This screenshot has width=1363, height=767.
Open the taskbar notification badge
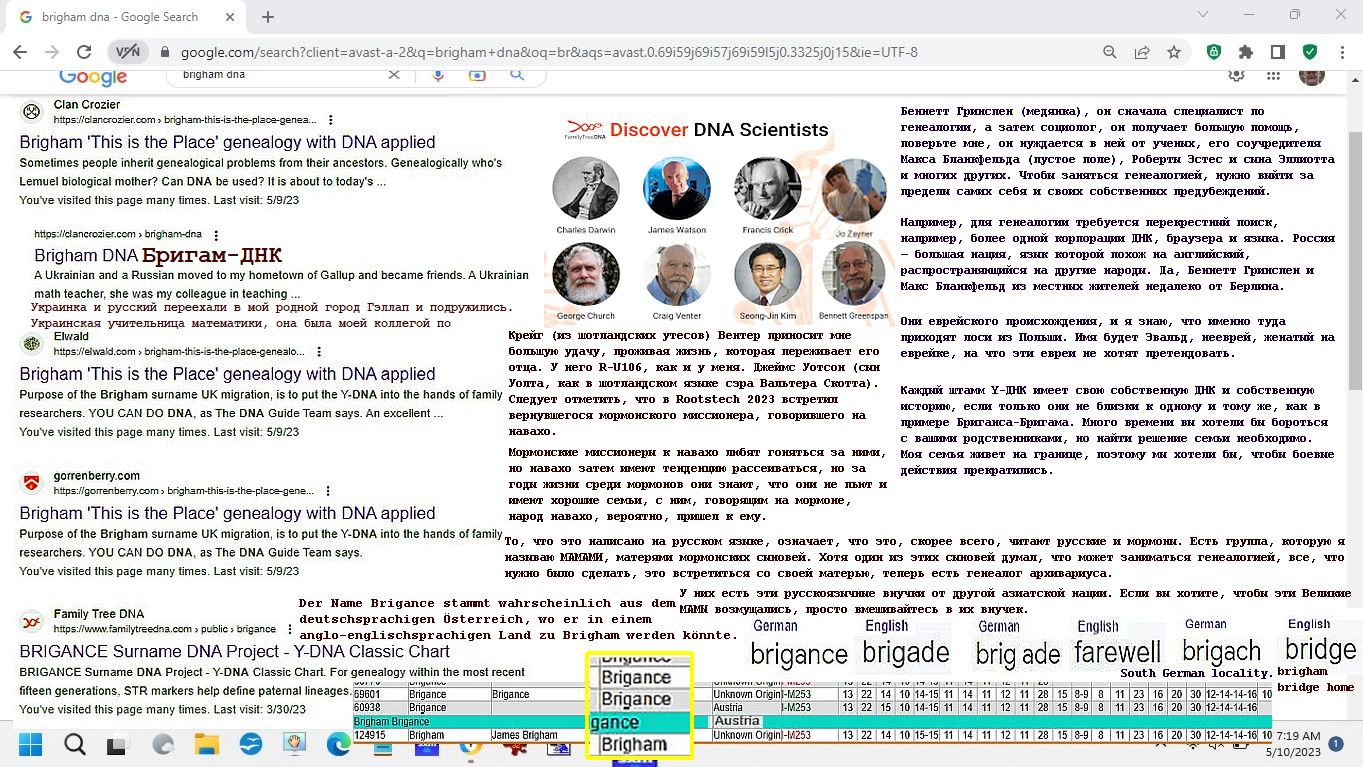(1337, 743)
